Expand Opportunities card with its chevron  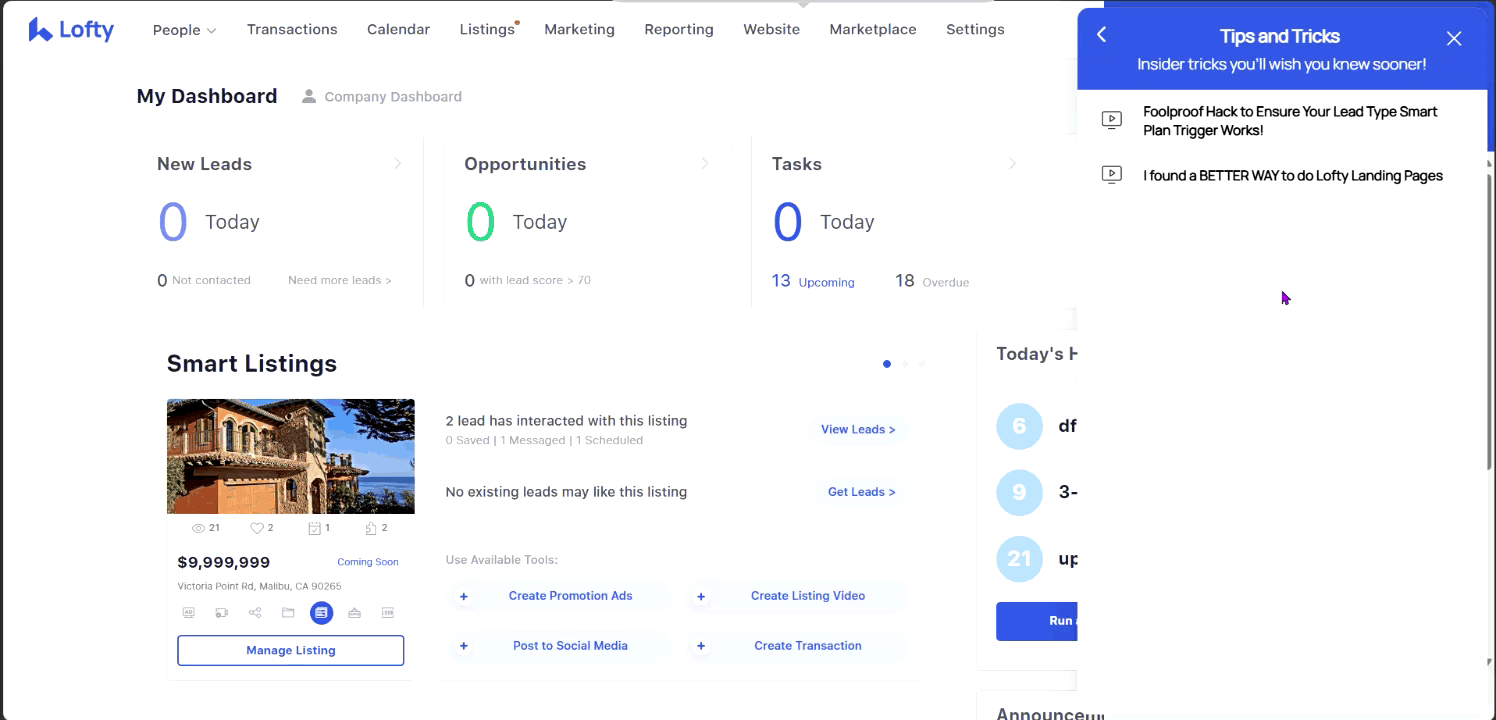click(x=705, y=164)
